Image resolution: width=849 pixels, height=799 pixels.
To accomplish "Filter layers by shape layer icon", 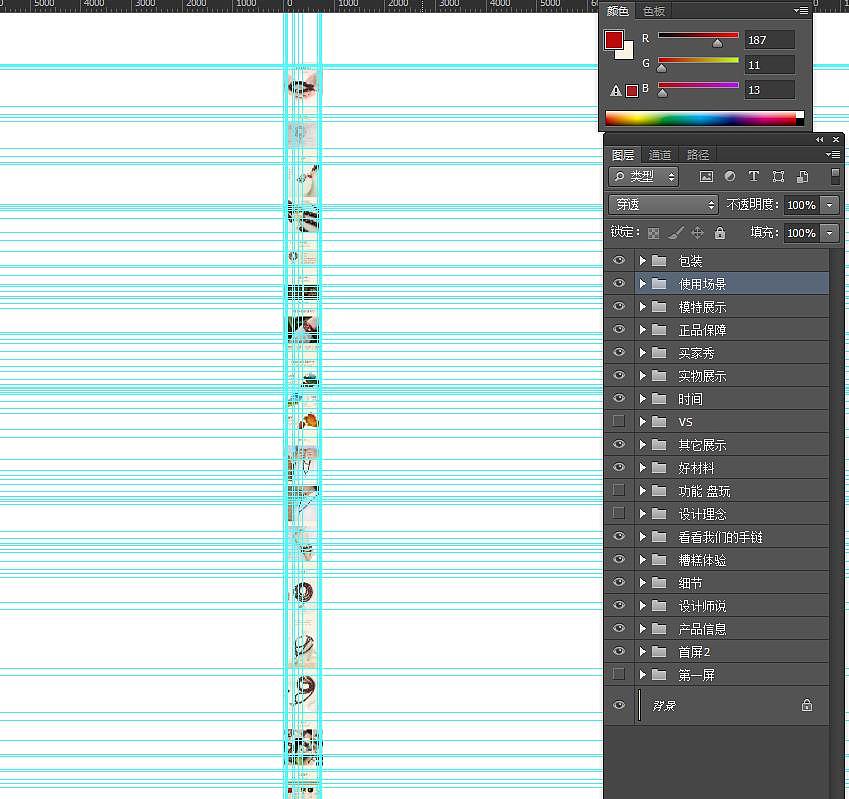I will [778, 176].
